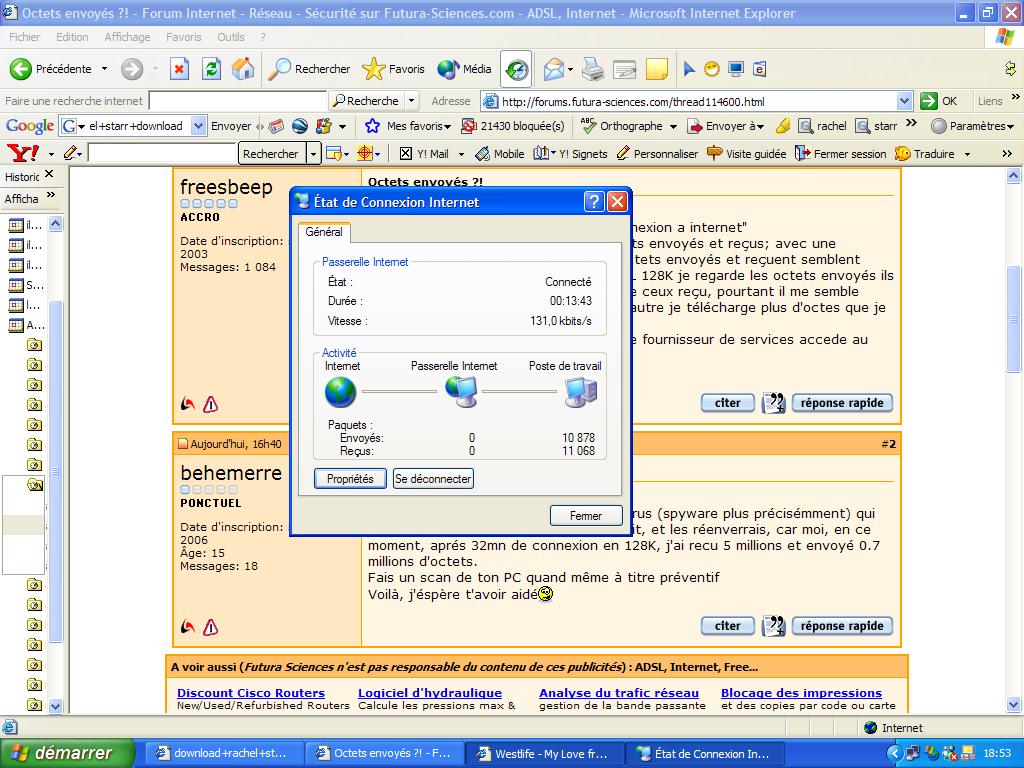Click the Yahoo Y! logo
Image resolution: width=1024 pixels, height=768 pixels.
(23, 153)
